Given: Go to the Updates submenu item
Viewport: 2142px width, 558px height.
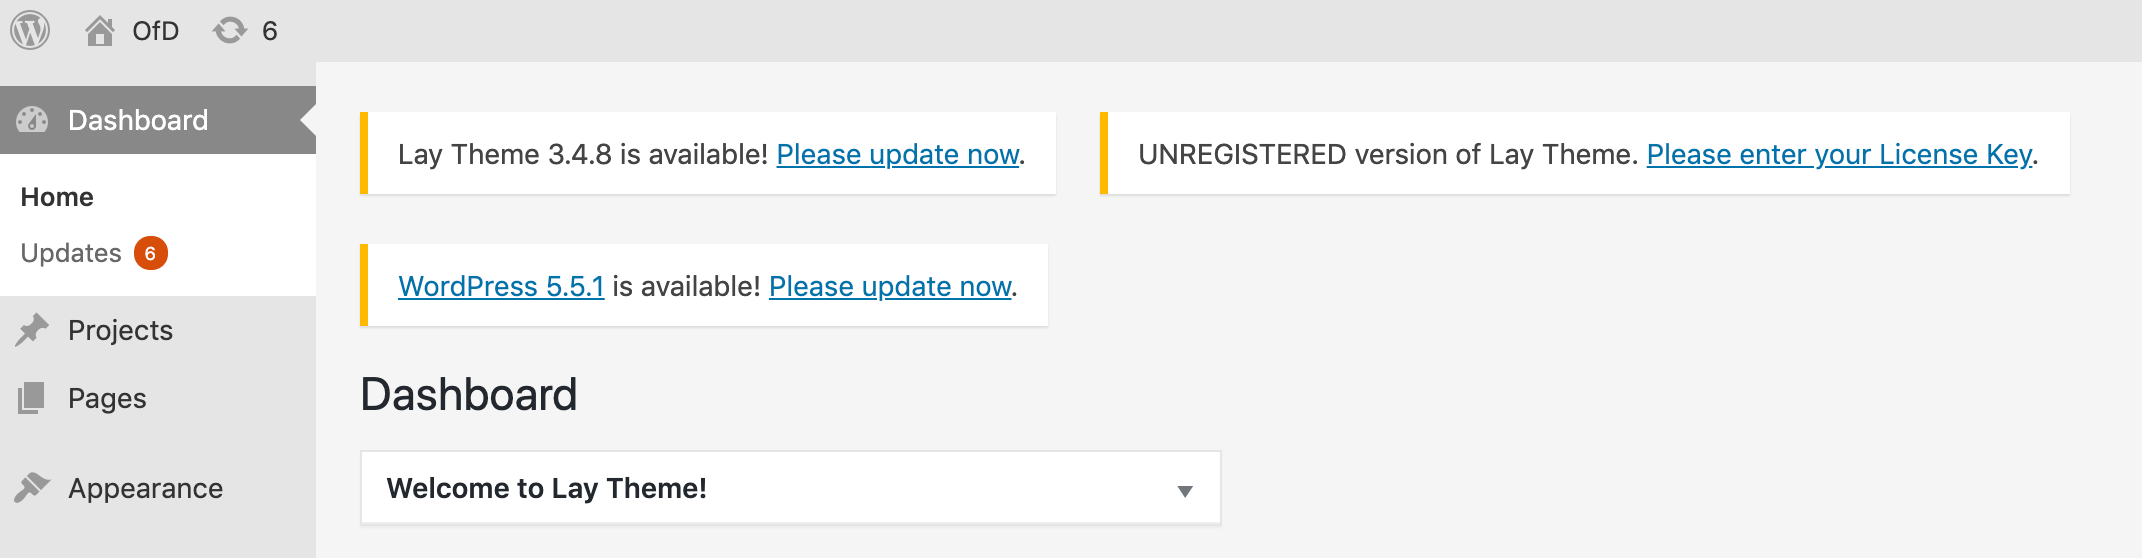Looking at the screenshot, I should tap(71, 253).
